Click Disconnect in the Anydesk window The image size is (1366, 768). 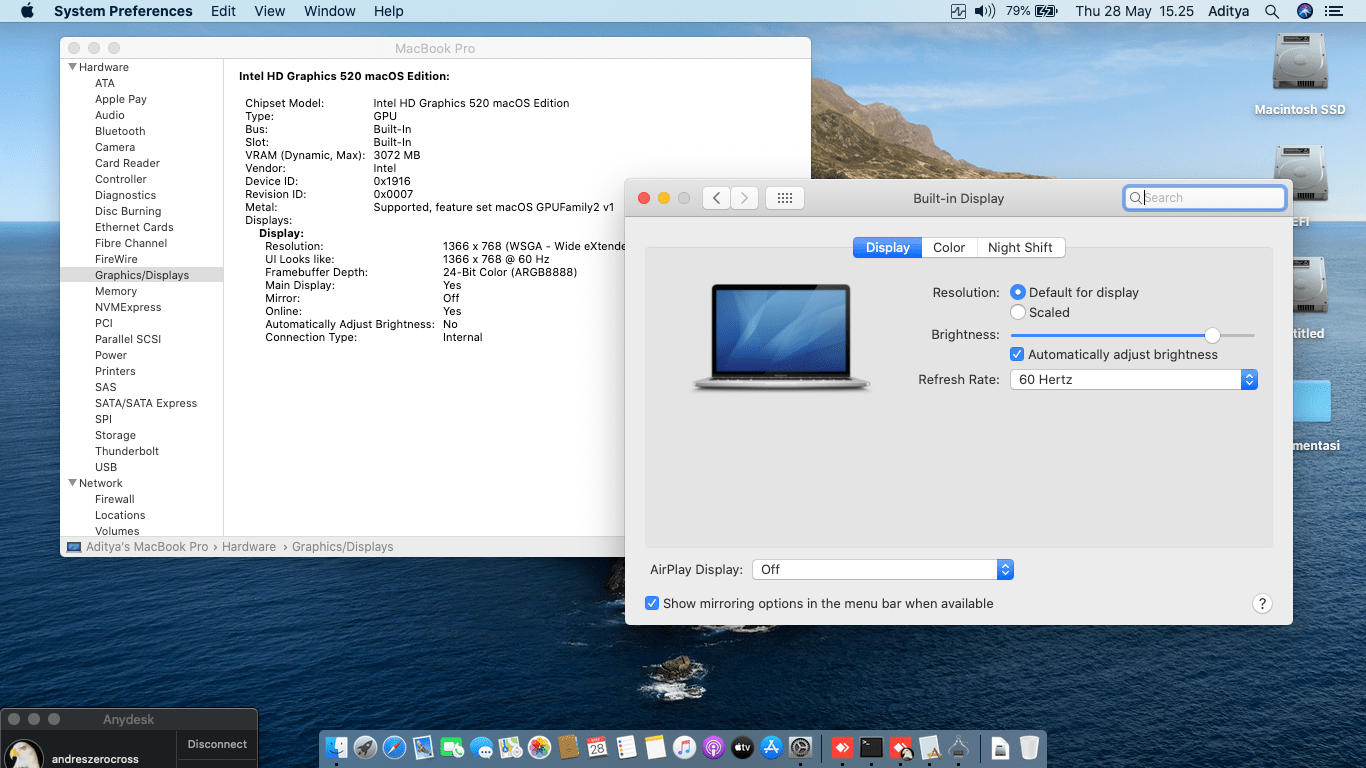(x=217, y=744)
